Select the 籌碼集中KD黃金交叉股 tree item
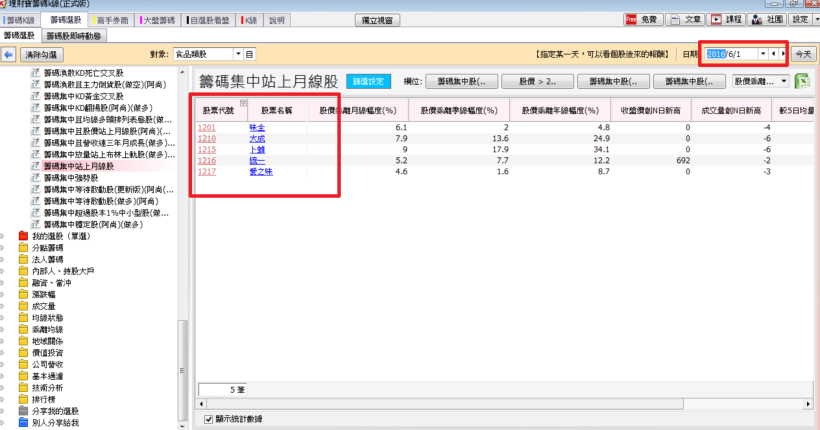Image resolution: width=820 pixels, height=430 pixels. click(x=83, y=96)
